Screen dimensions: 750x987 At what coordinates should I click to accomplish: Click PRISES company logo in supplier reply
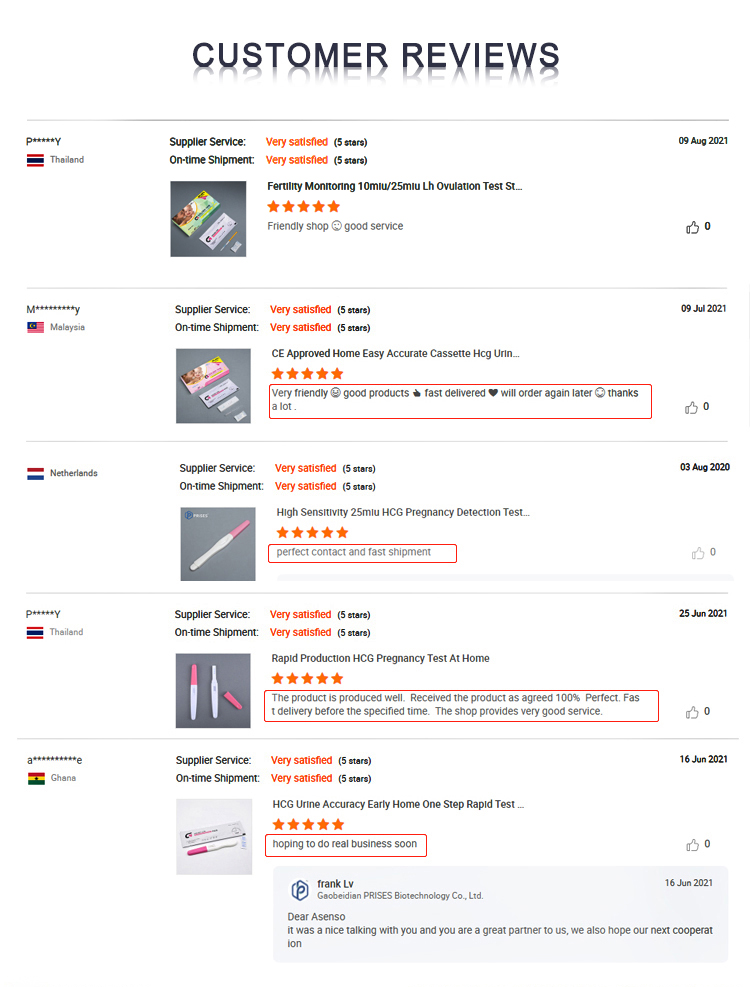299,889
